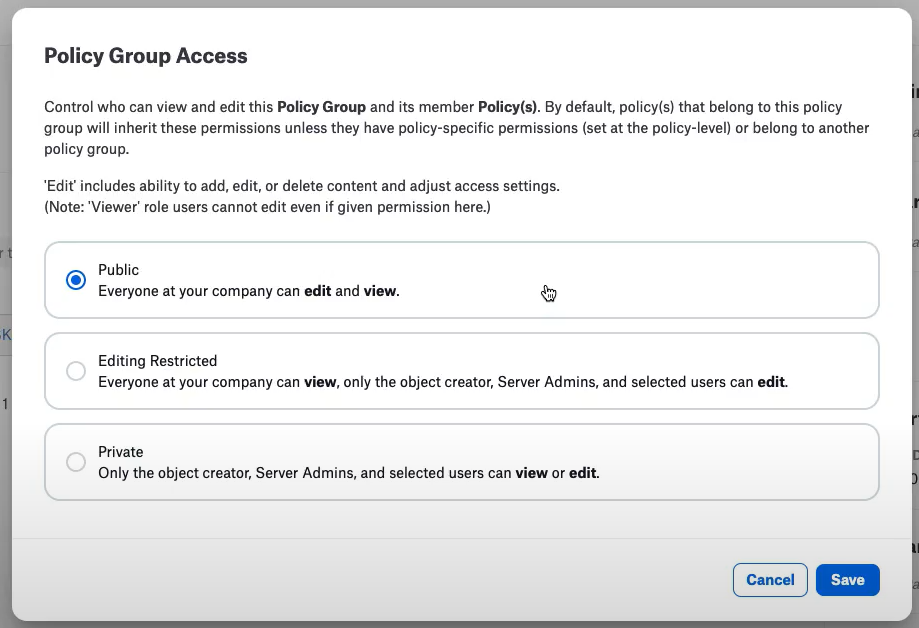The height and width of the screenshot is (628, 919).
Task: Click the bold 'view' word in Private option
Action: coord(532,473)
